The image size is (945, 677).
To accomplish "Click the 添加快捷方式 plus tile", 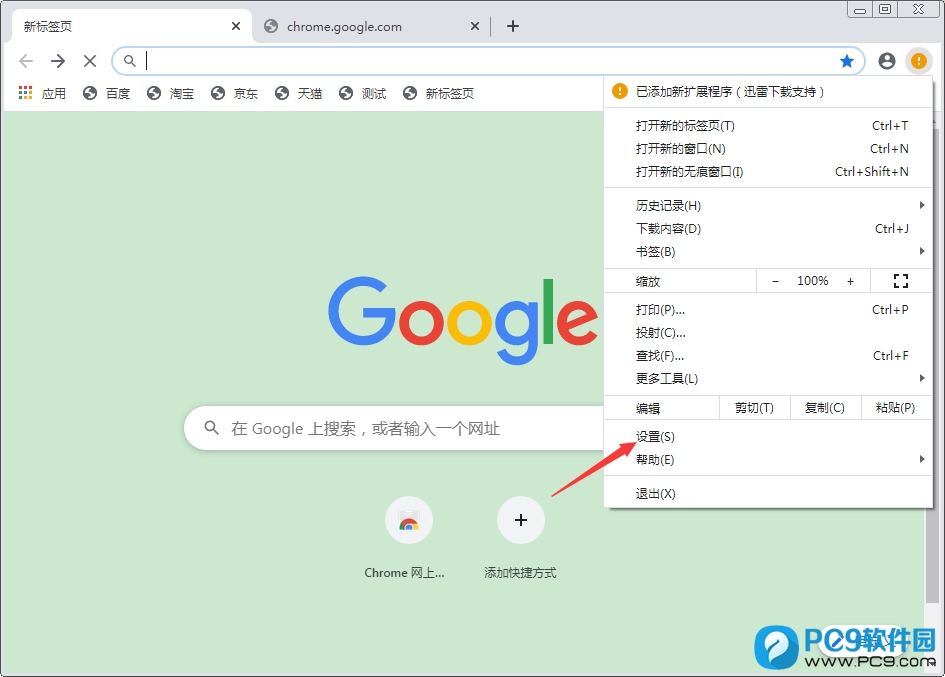I will tap(521, 538).
